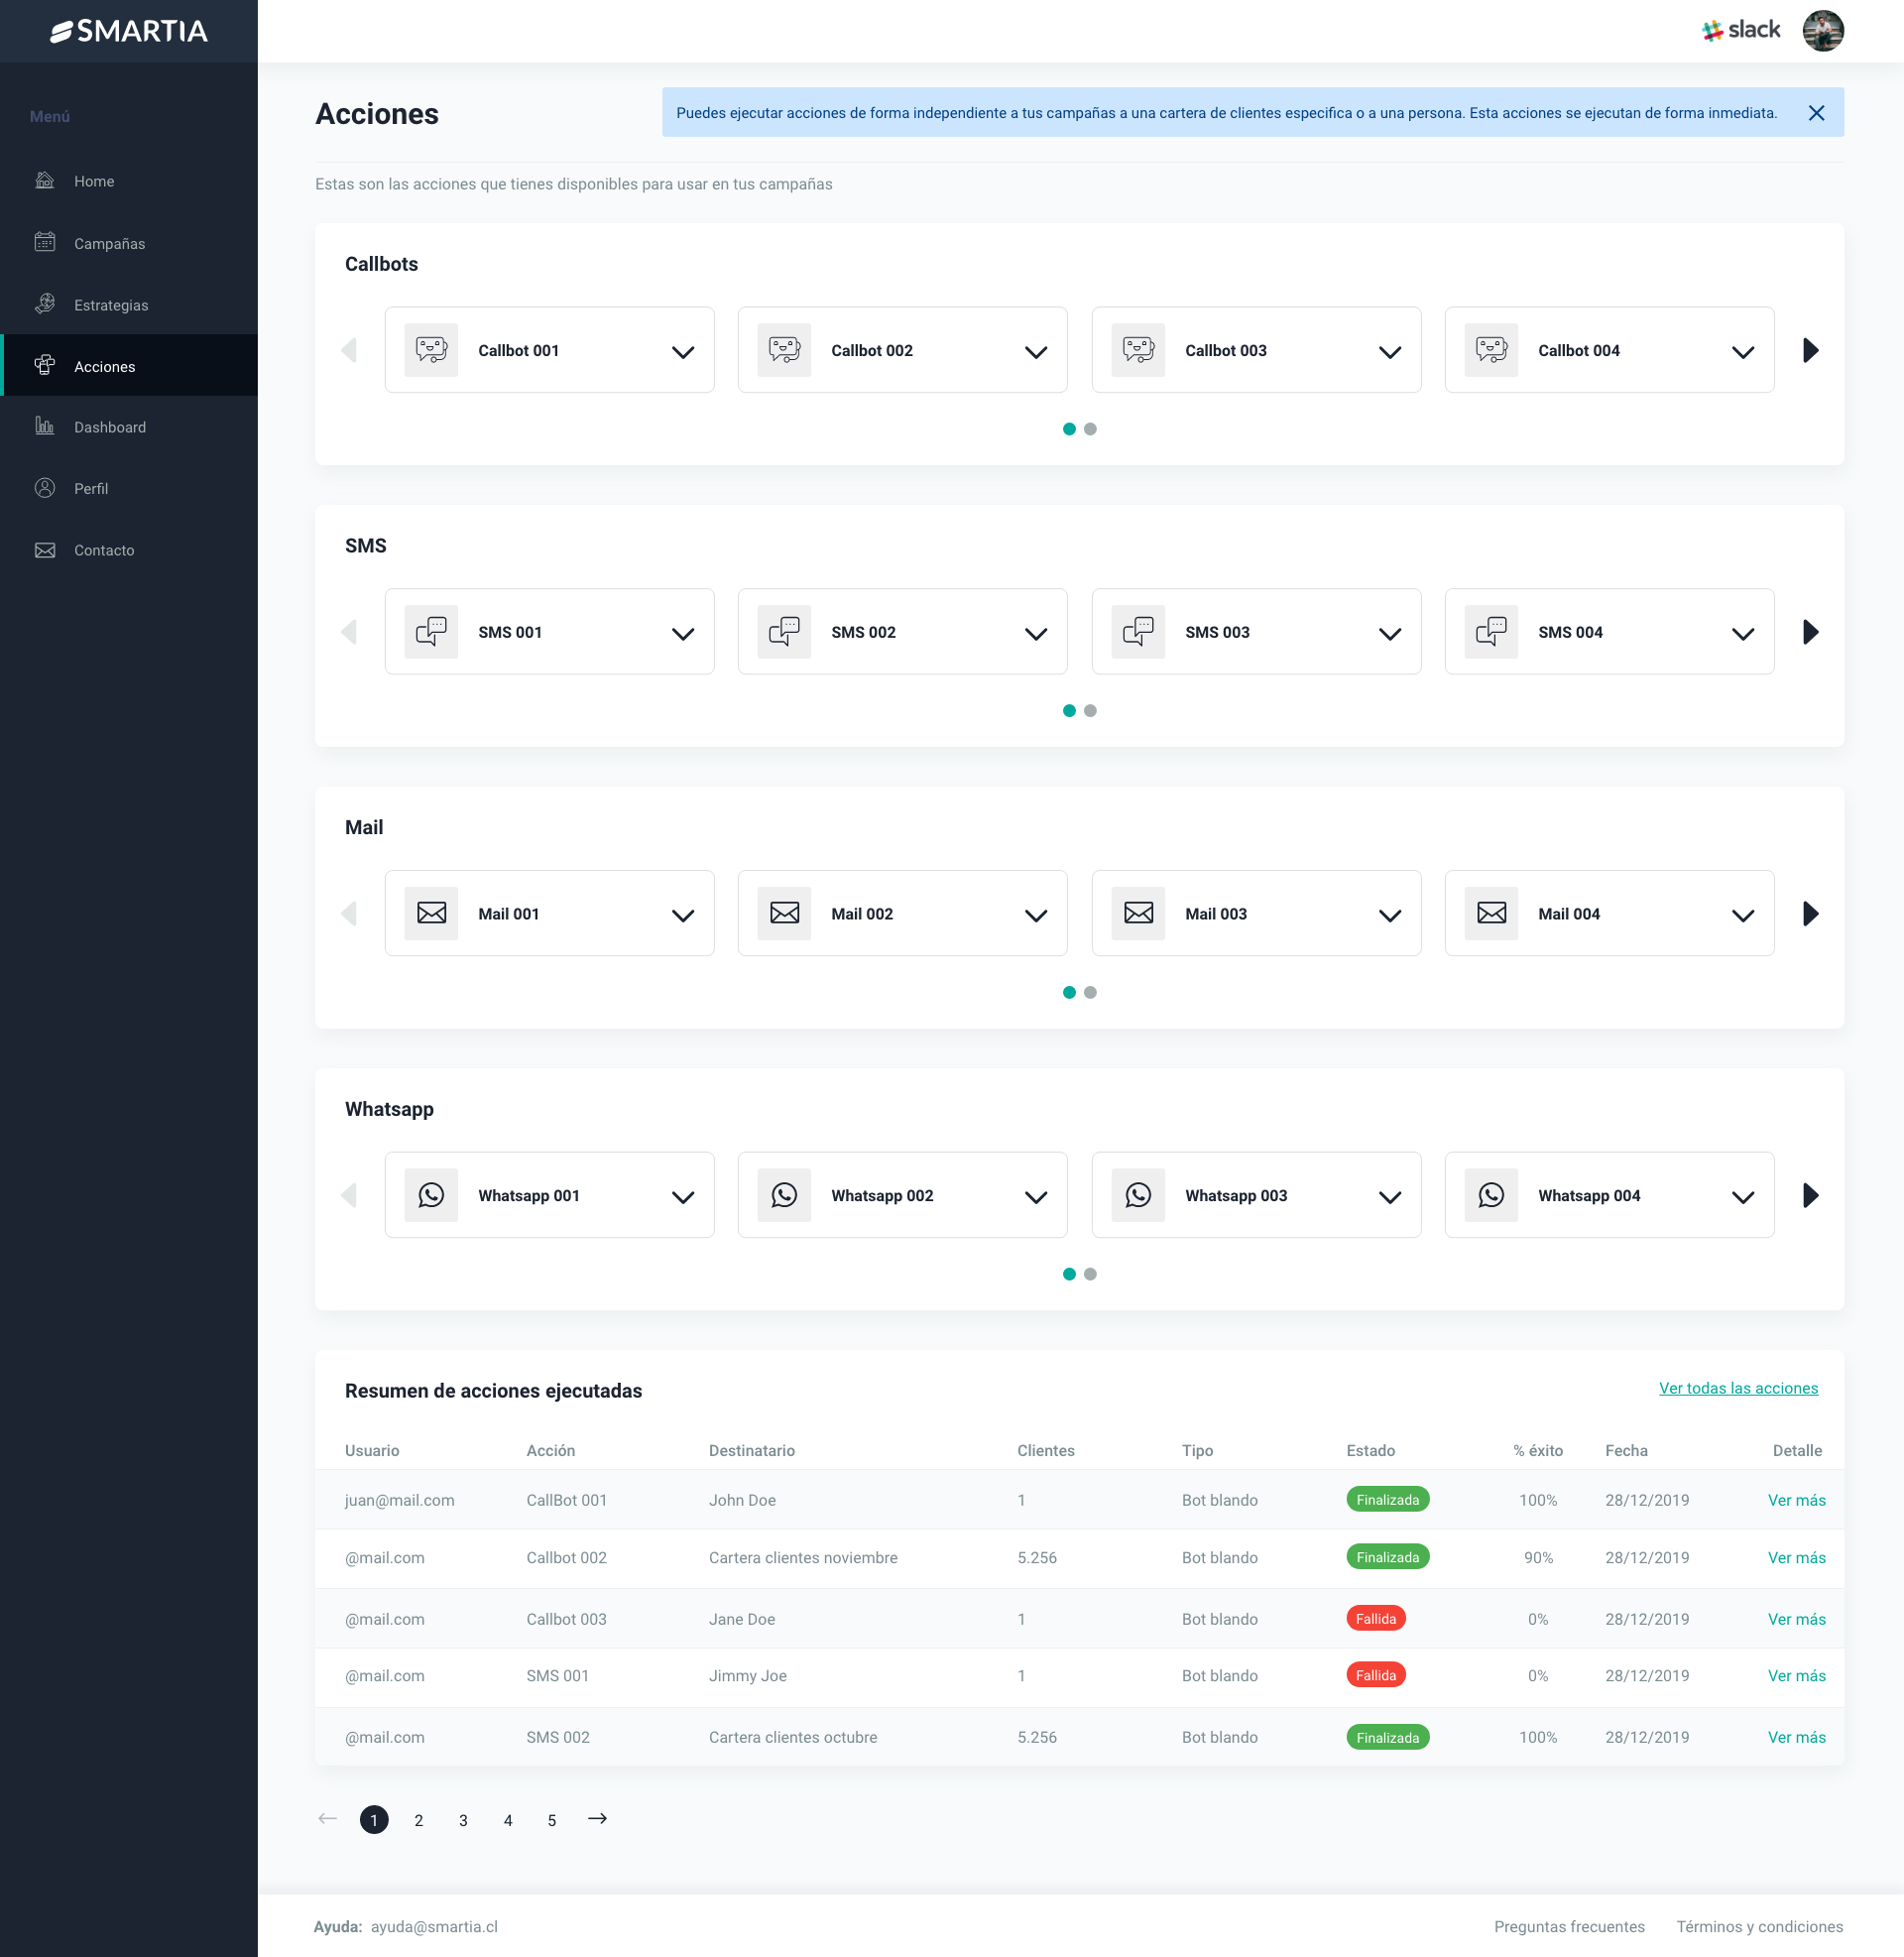Select the first pagination dot under Callbots

coord(1070,429)
